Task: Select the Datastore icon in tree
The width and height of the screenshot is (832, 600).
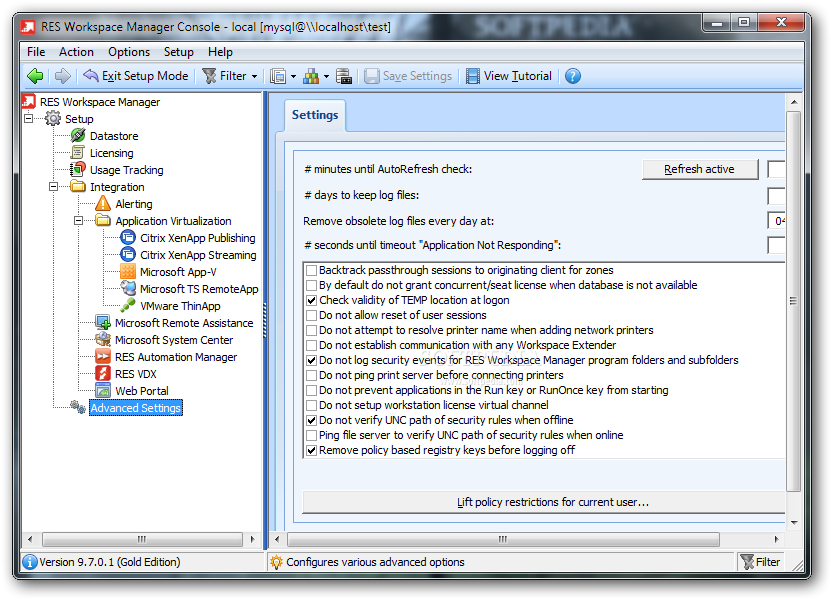Action: [x=78, y=135]
